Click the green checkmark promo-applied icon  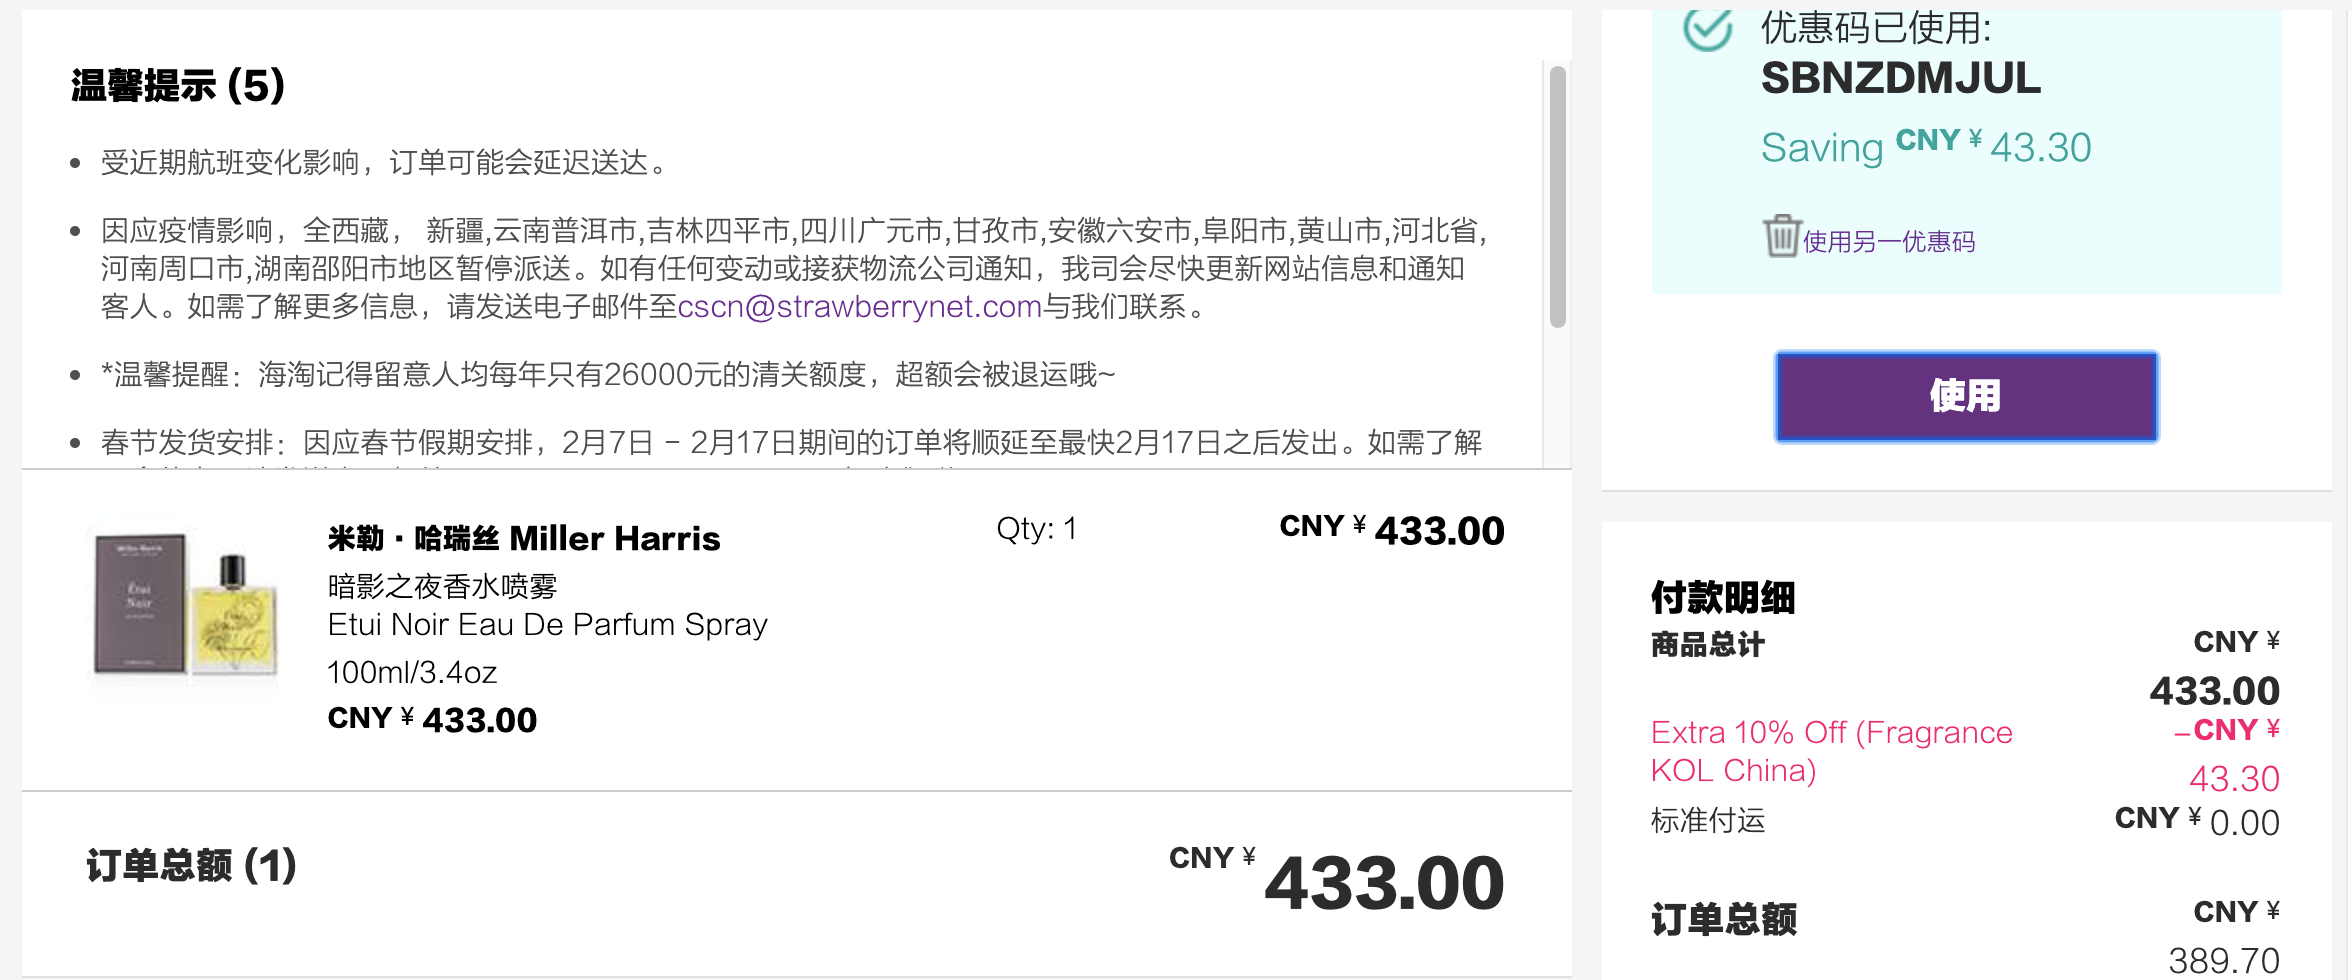1708,28
